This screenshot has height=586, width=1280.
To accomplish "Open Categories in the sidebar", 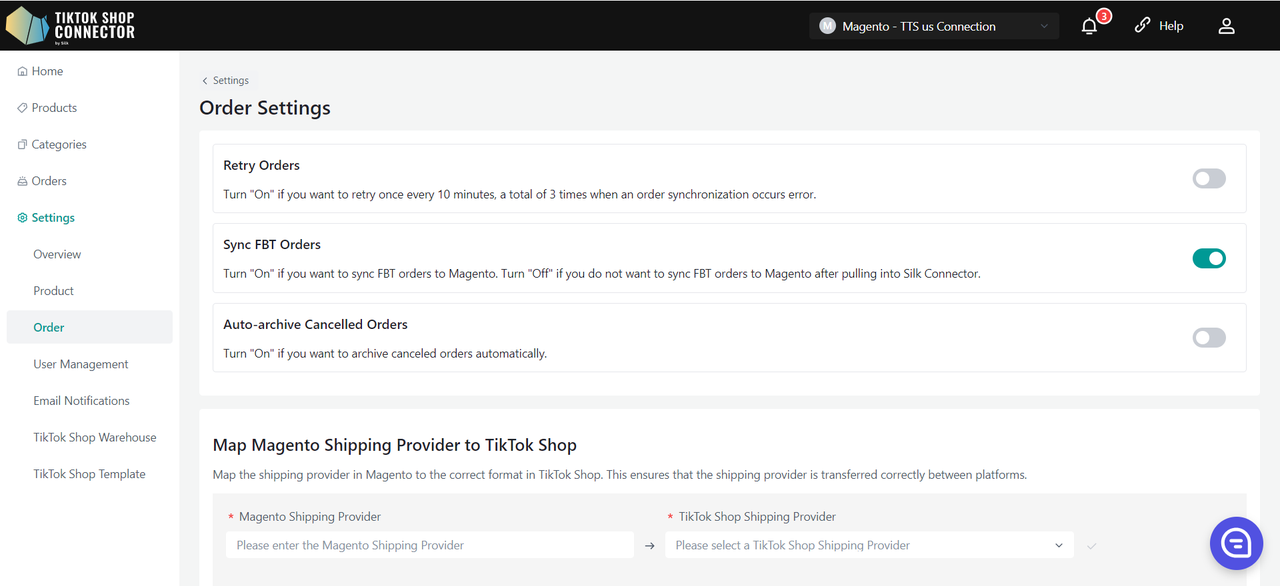I will (58, 145).
